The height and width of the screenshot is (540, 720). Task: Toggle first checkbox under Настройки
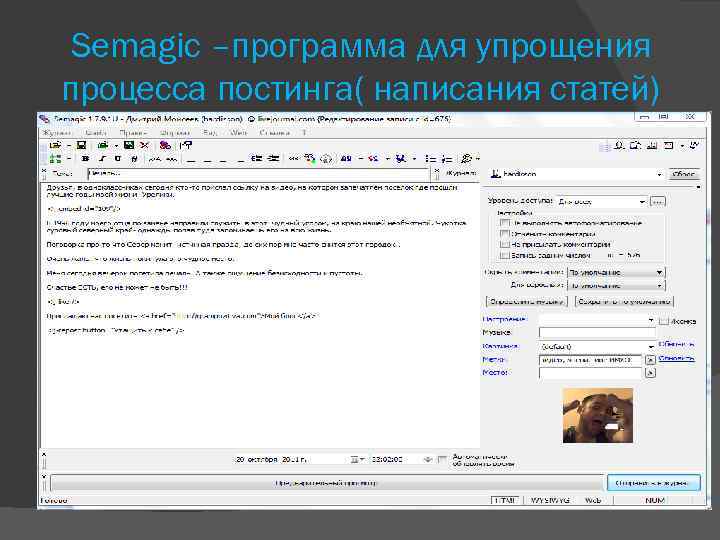coord(505,223)
